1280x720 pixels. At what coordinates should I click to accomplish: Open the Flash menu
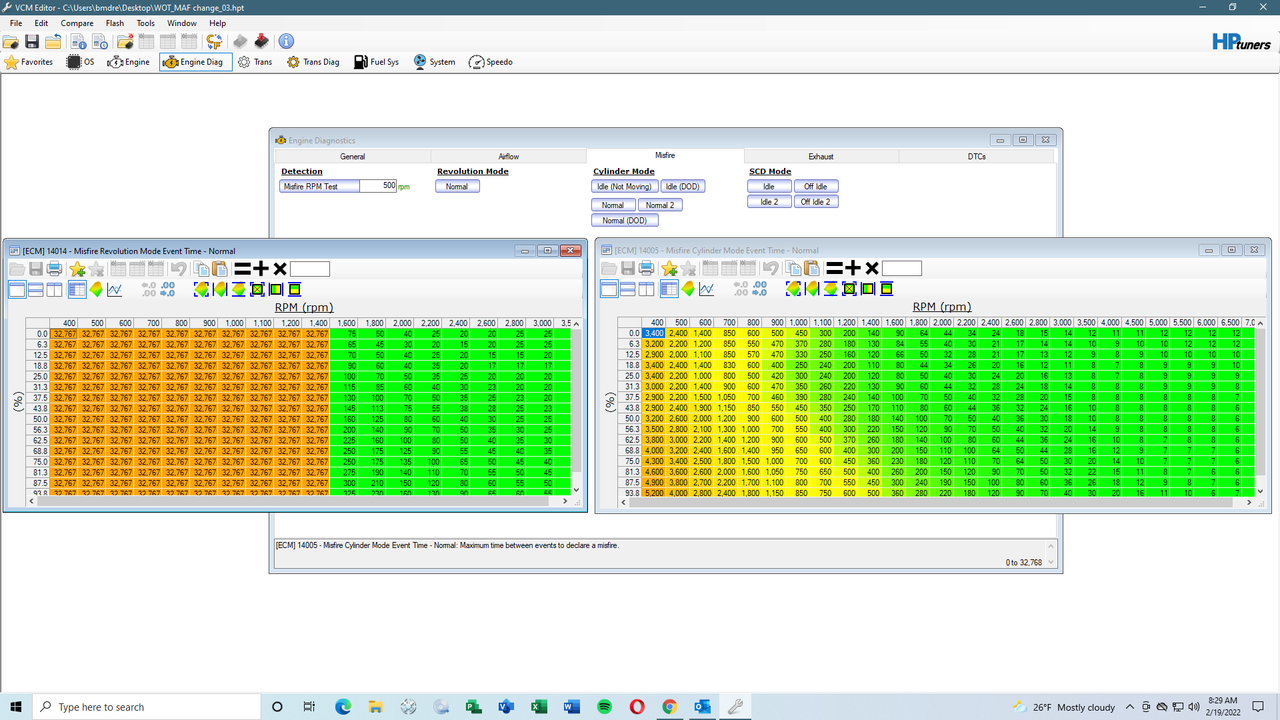point(115,23)
